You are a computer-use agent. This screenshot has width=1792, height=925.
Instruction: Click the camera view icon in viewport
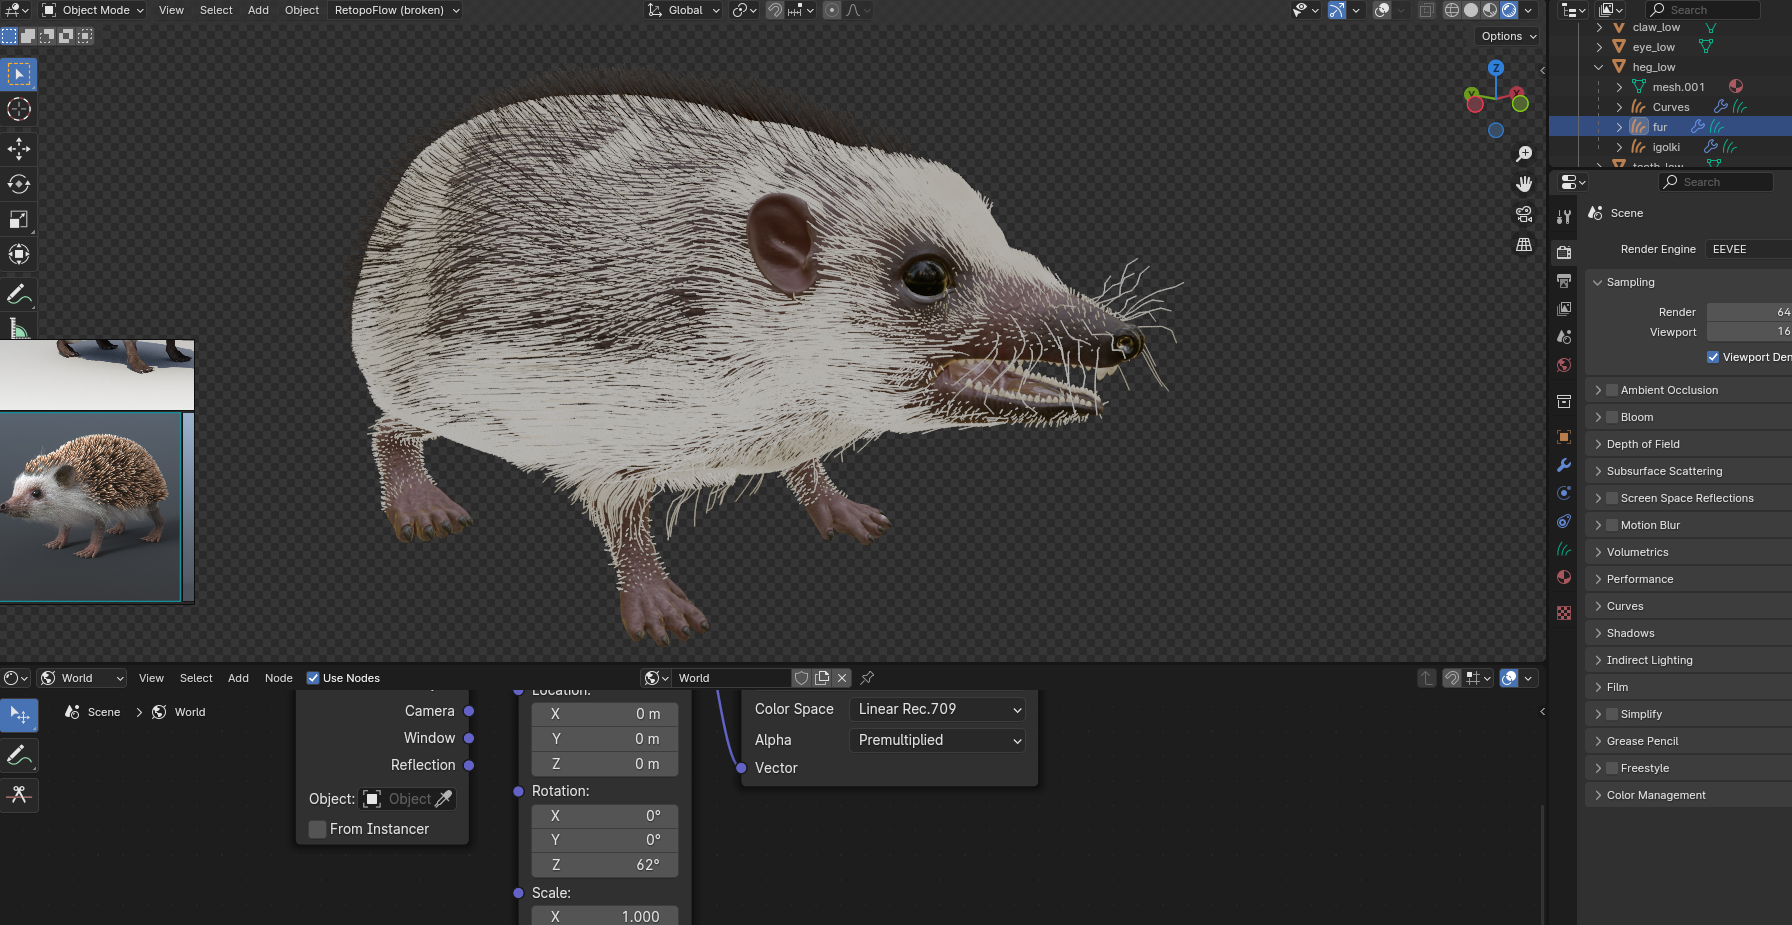click(x=1524, y=214)
